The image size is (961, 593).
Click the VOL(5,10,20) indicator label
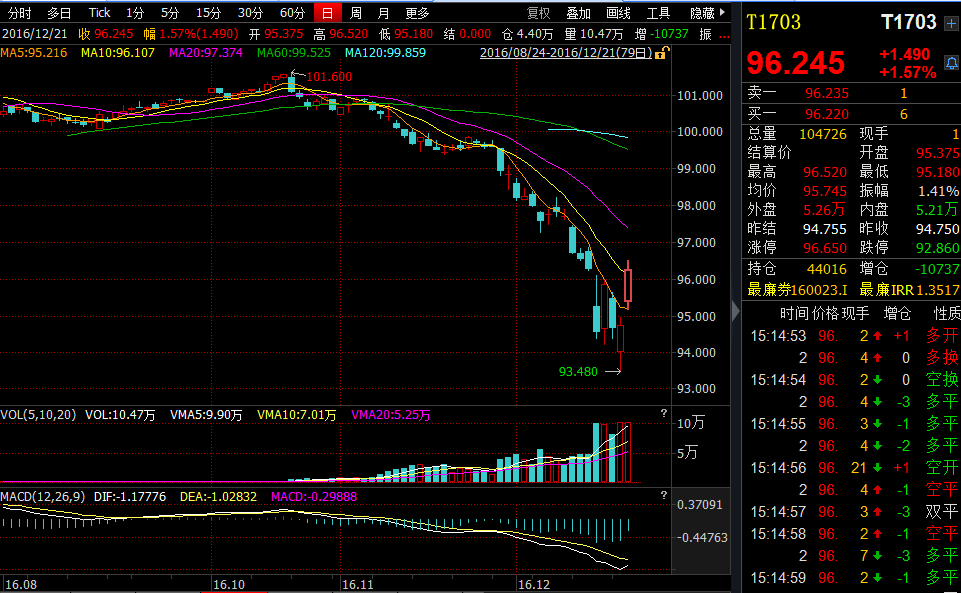(x=38, y=414)
